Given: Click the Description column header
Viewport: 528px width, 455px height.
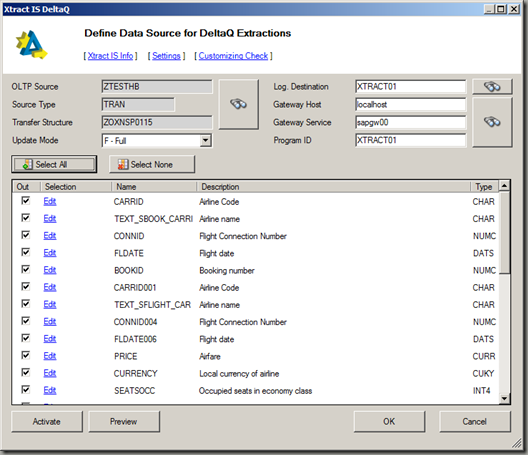Looking at the screenshot, I should [333, 187].
